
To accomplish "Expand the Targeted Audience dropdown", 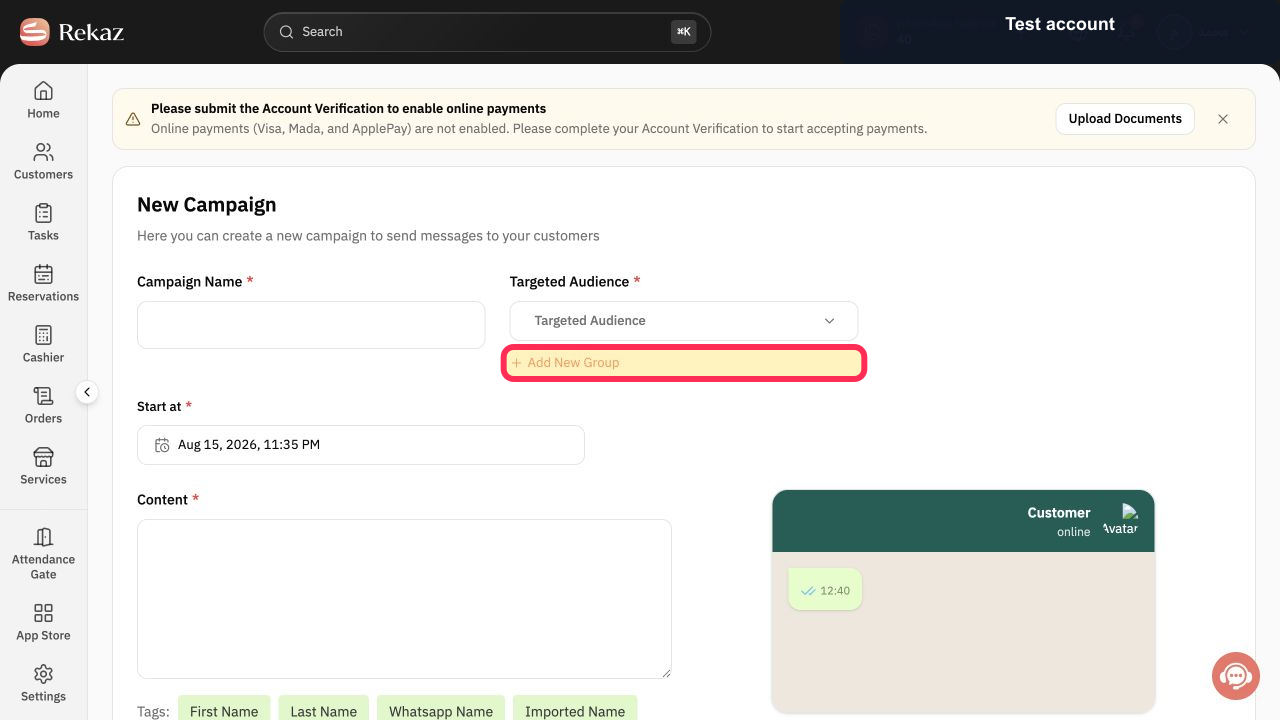I will click(684, 321).
